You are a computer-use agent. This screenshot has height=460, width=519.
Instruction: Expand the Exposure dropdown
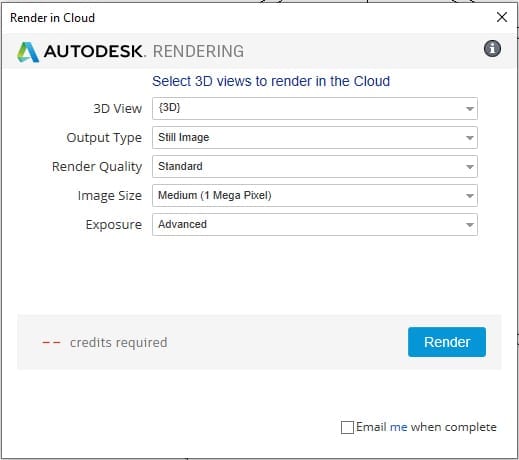[x=315, y=225]
